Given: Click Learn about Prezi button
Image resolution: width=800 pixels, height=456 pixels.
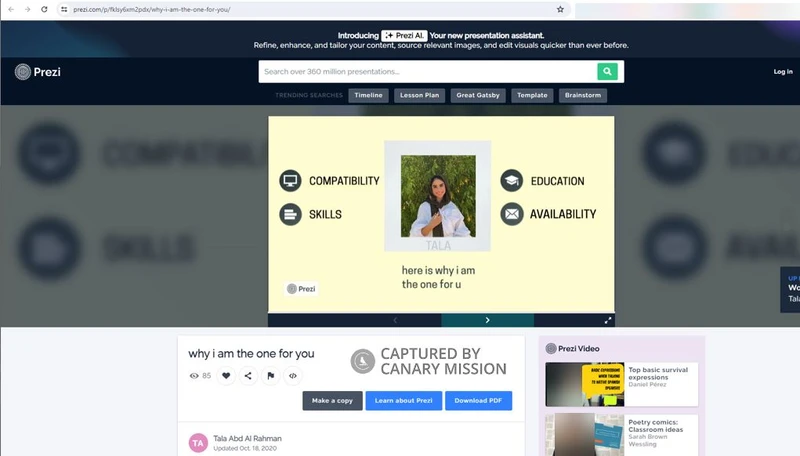Looking at the screenshot, I should tap(404, 400).
